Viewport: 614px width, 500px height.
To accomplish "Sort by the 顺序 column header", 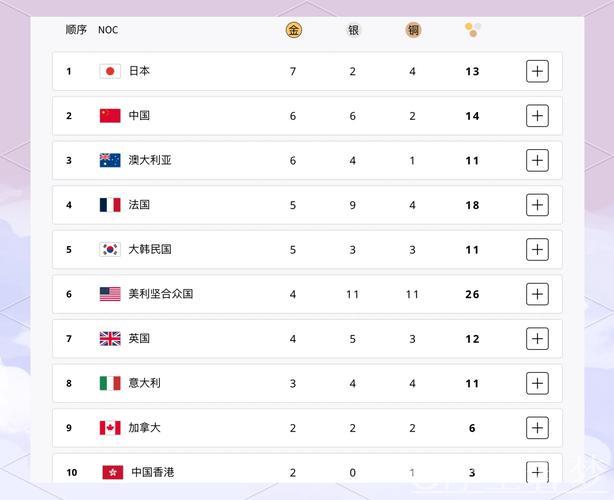I will tap(76, 30).
